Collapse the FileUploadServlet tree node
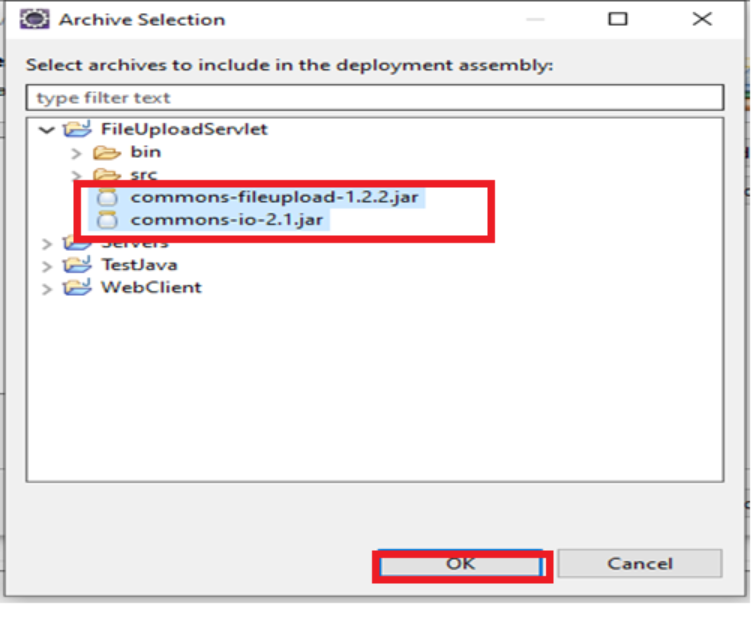 coord(47,130)
